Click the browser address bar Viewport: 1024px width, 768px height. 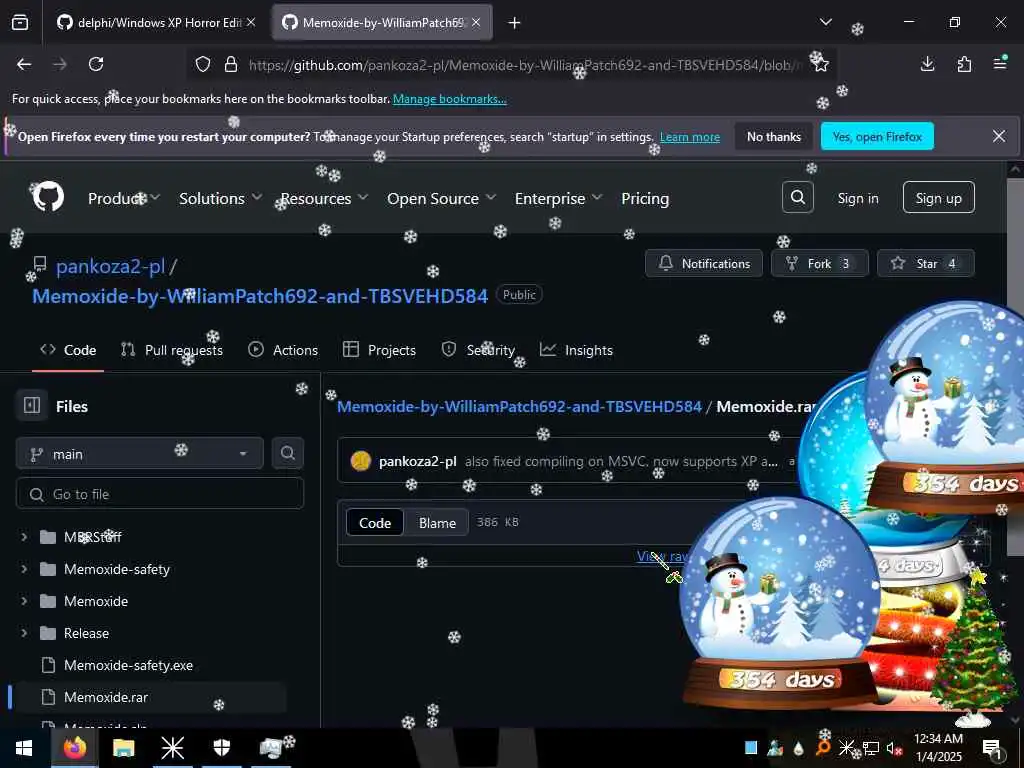[x=509, y=65]
